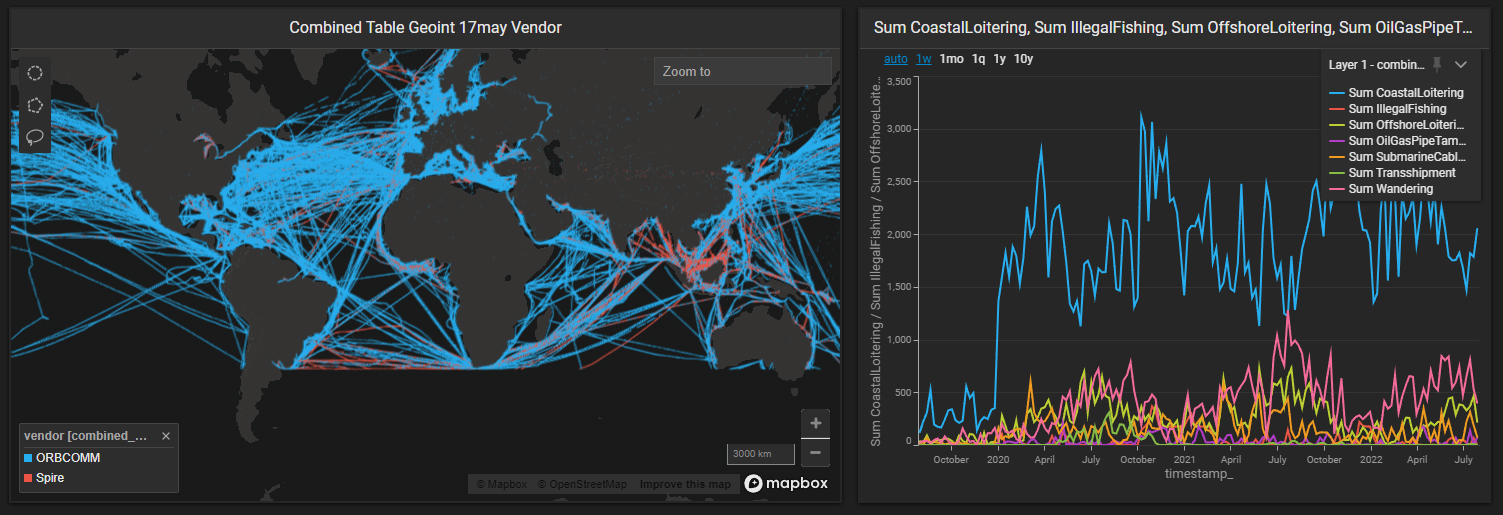Toggle Sum CoastalLoitering series visibility
The image size is (1503, 515).
click(x=1405, y=93)
